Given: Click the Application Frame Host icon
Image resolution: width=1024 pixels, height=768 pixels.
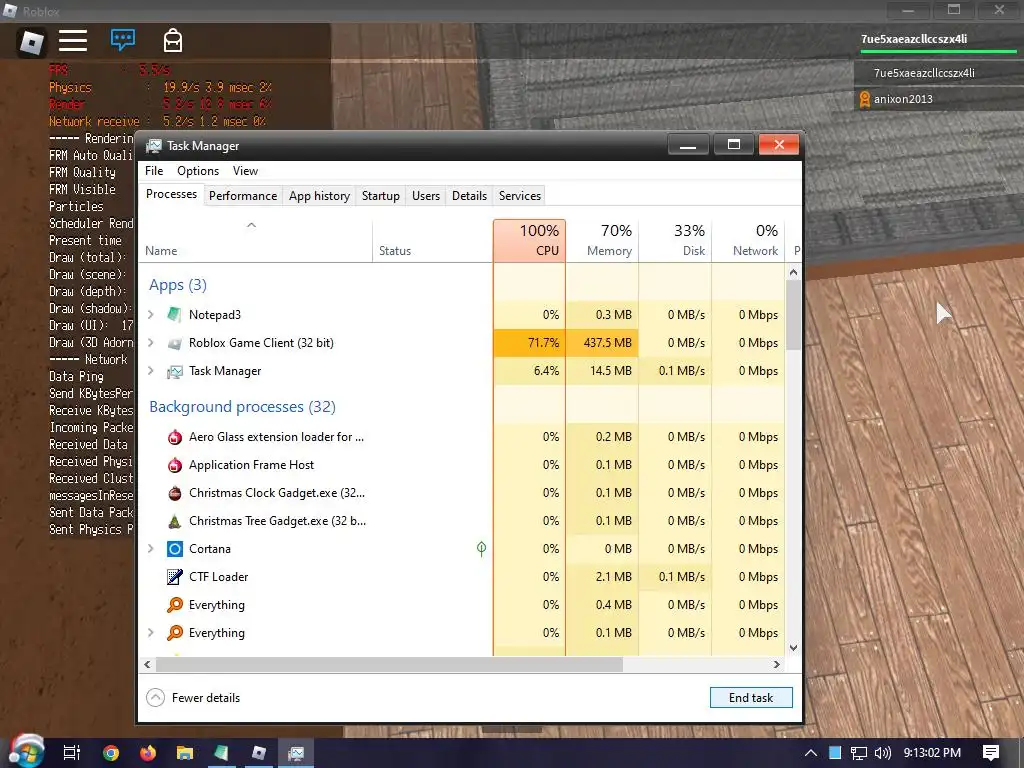Looking at the screenshot, I should point(174,465).
